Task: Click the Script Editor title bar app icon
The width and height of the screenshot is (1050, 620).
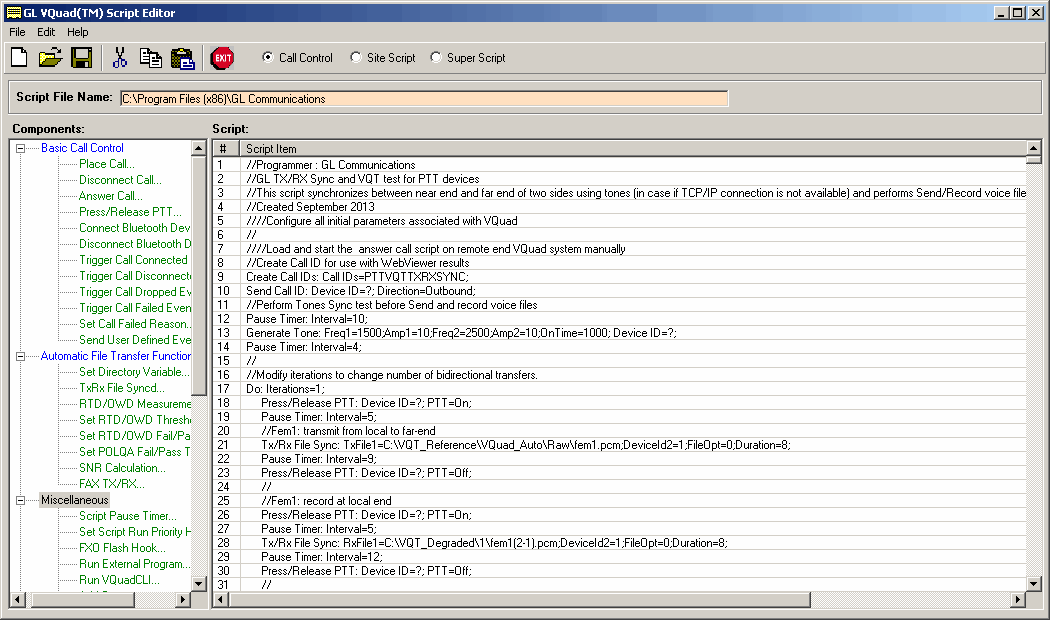Action: tap(13, 13)
